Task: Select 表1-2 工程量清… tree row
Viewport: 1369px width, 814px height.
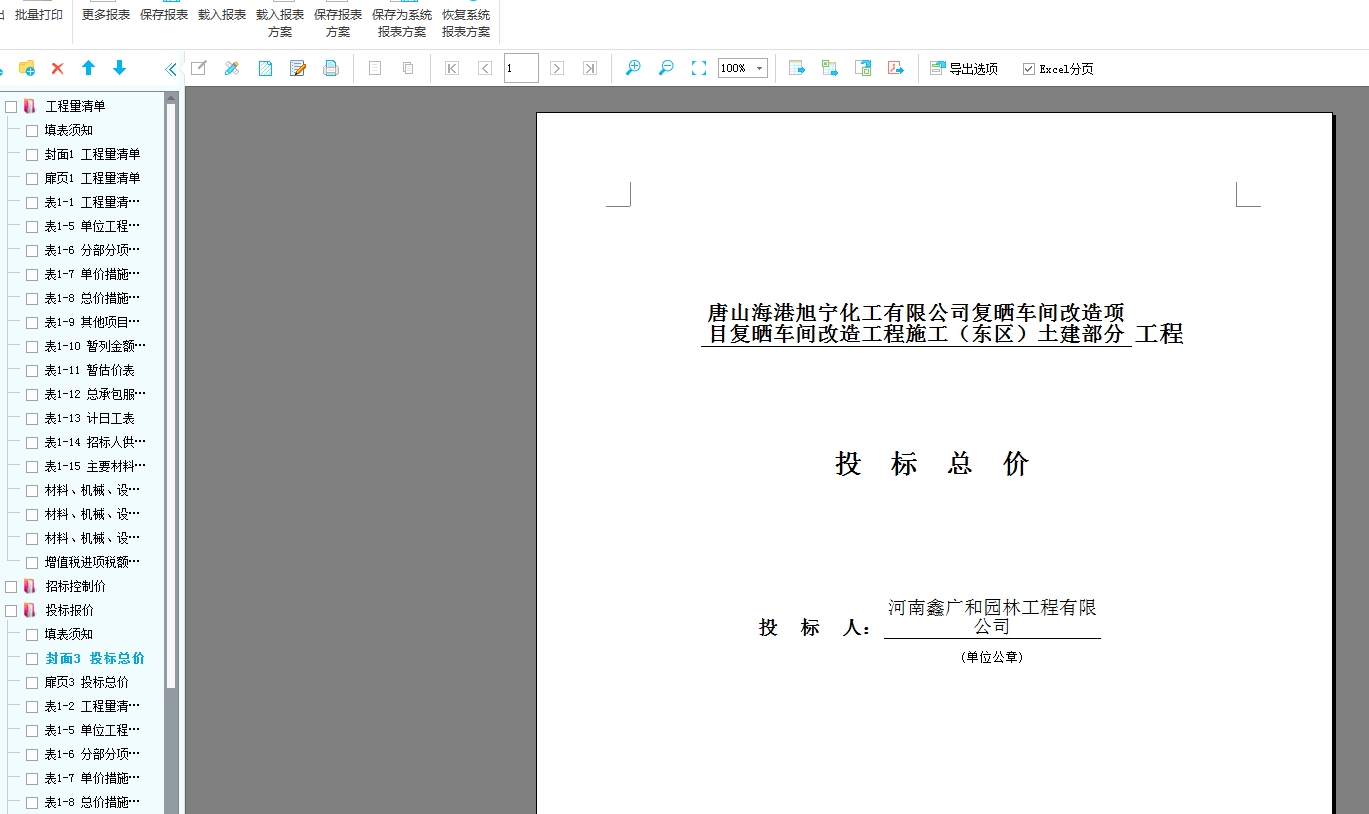Action: 92,706
